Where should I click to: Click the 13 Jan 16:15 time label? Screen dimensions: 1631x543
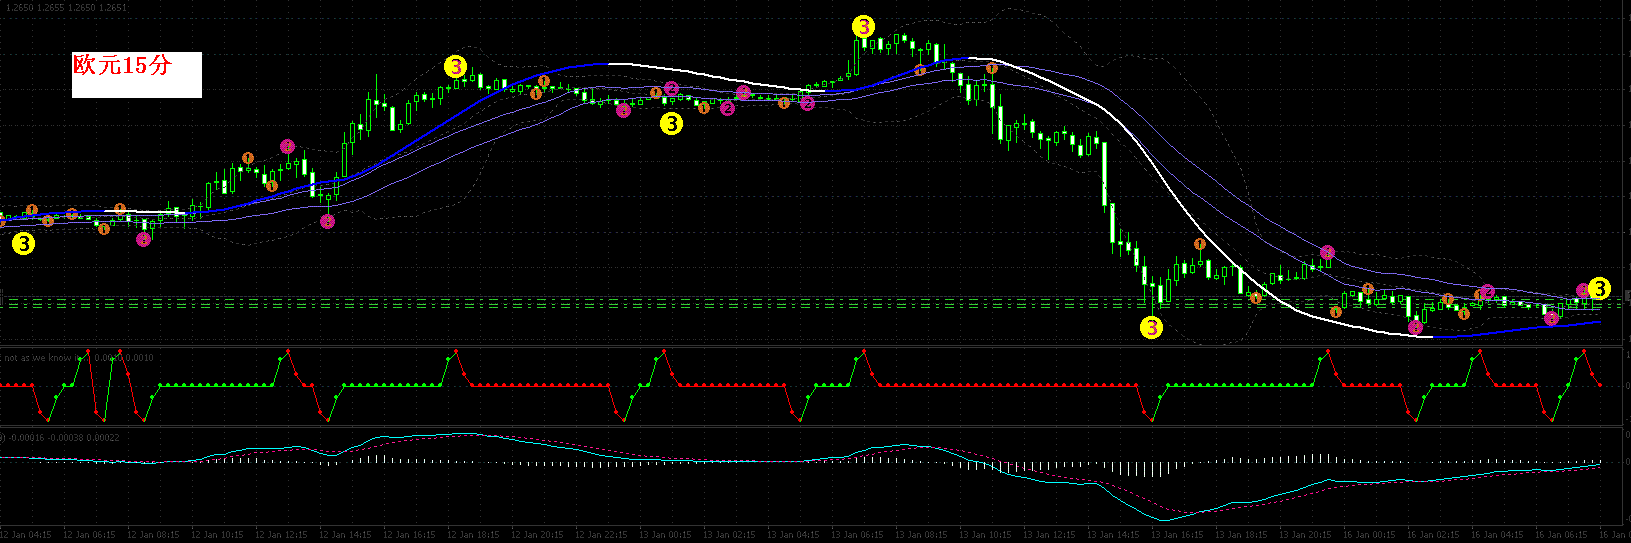tap(1177, 535)
